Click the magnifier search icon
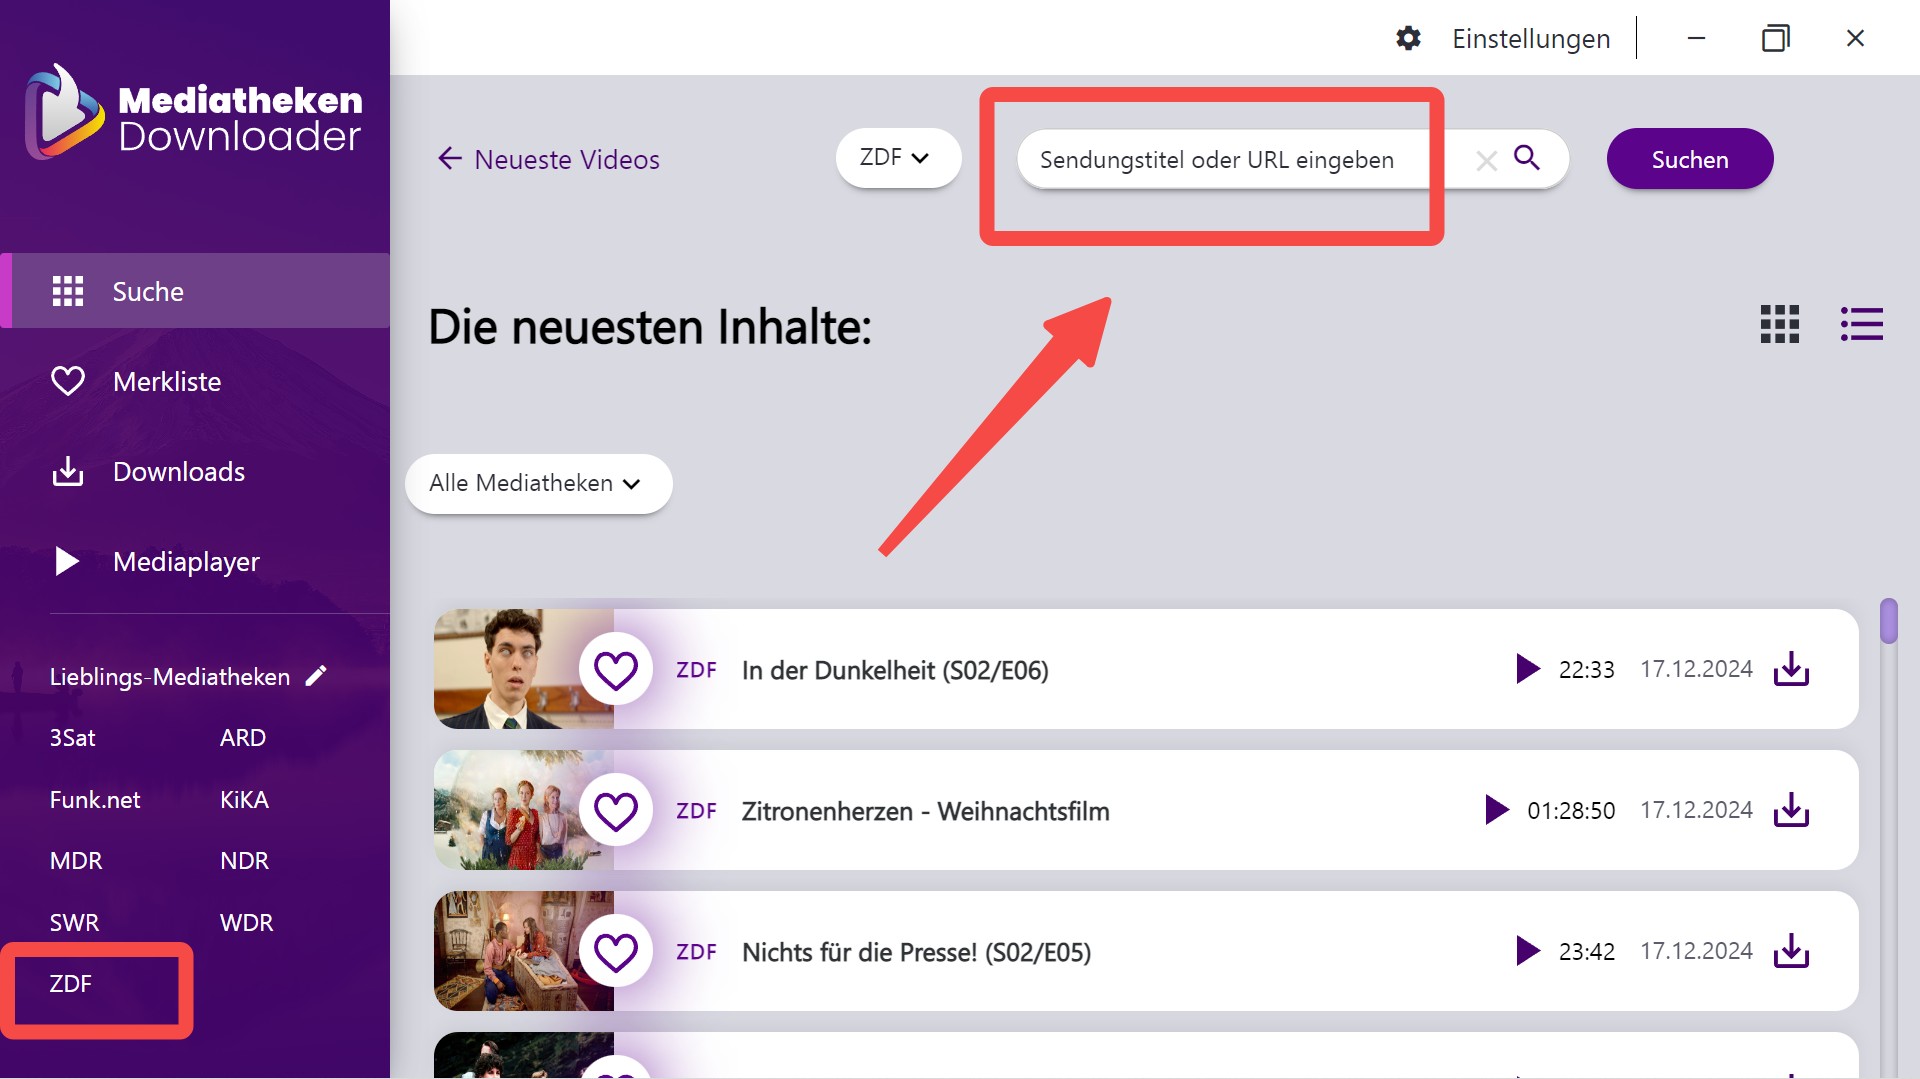 click(1527, 158)
